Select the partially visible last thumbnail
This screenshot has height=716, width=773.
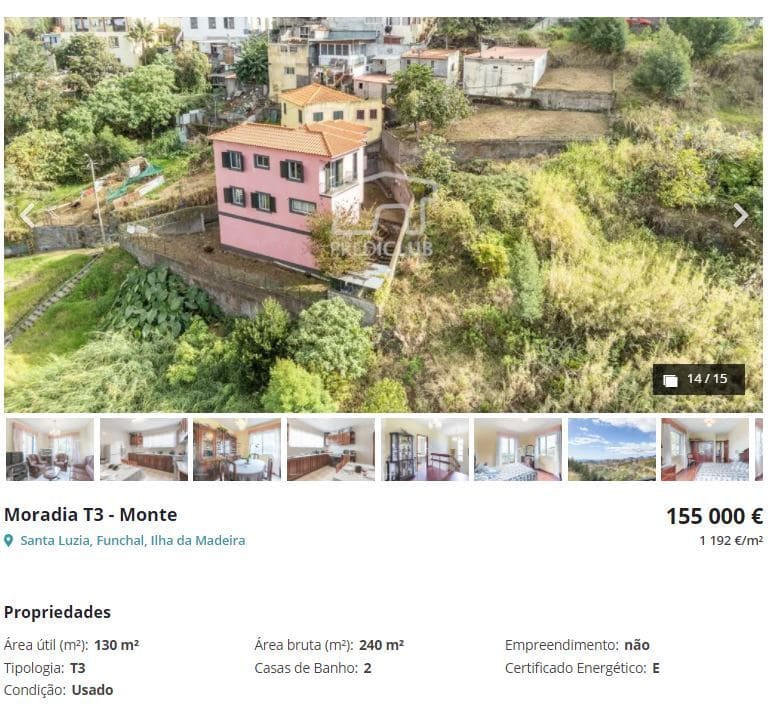coord(759,449)
